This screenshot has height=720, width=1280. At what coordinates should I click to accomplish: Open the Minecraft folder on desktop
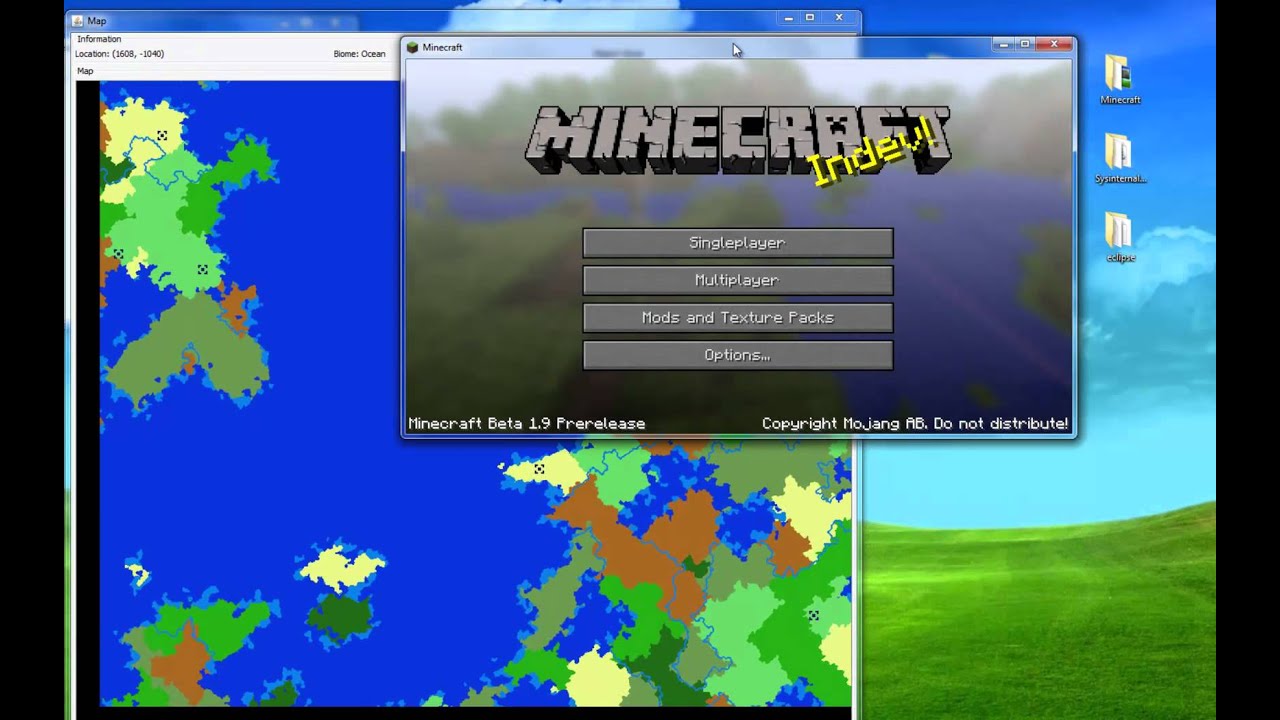tap(1120, 80)
